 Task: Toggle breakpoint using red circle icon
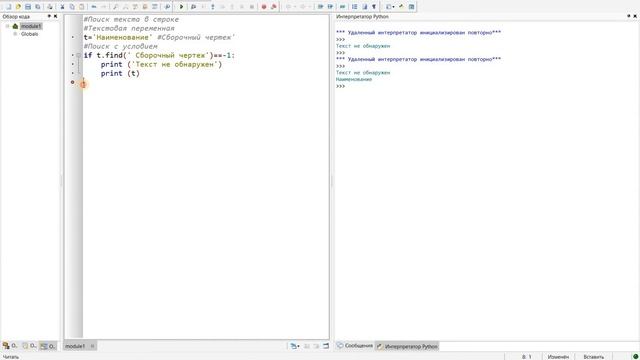click(x=264, y=7)
